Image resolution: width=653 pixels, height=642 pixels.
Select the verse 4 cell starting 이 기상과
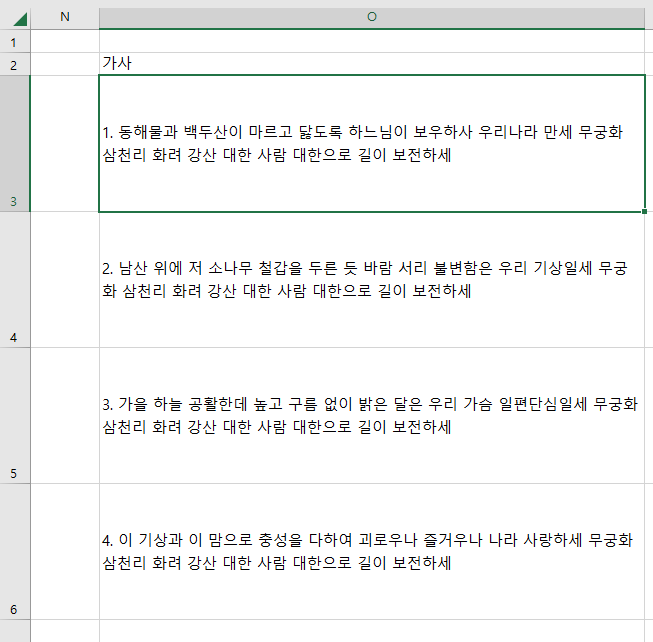372,552
